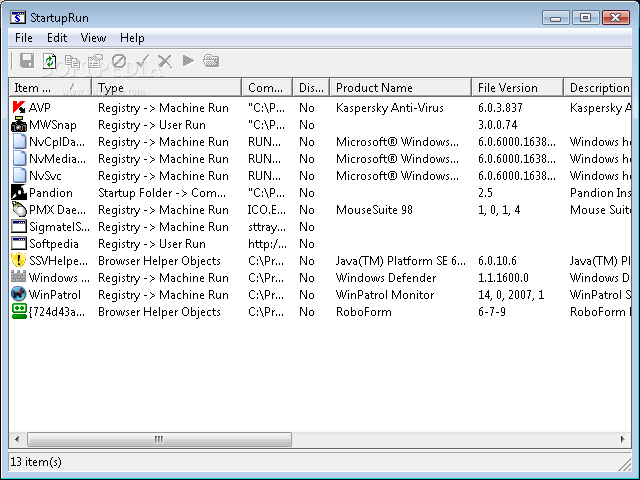Click the Refresh toolbar icon
The height and width of the screenshot is (480, 640).
coord(50,61)
